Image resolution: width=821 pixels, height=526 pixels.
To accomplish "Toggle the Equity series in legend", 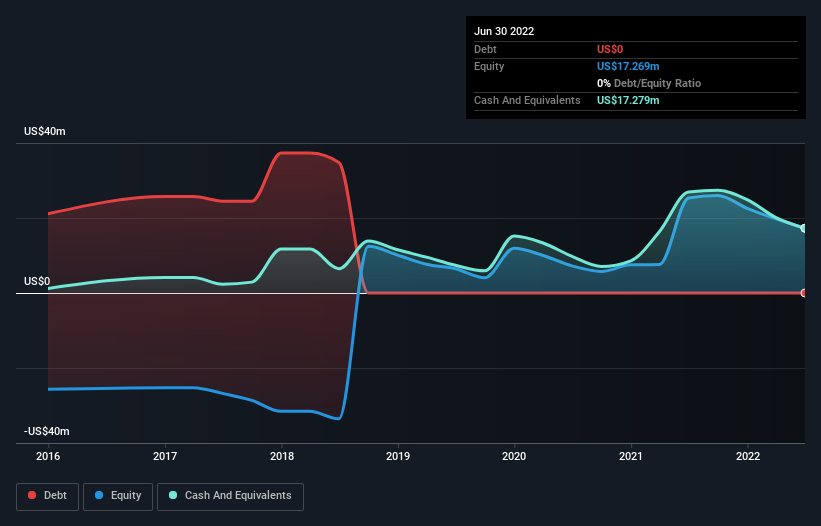I will click(118, 496).
